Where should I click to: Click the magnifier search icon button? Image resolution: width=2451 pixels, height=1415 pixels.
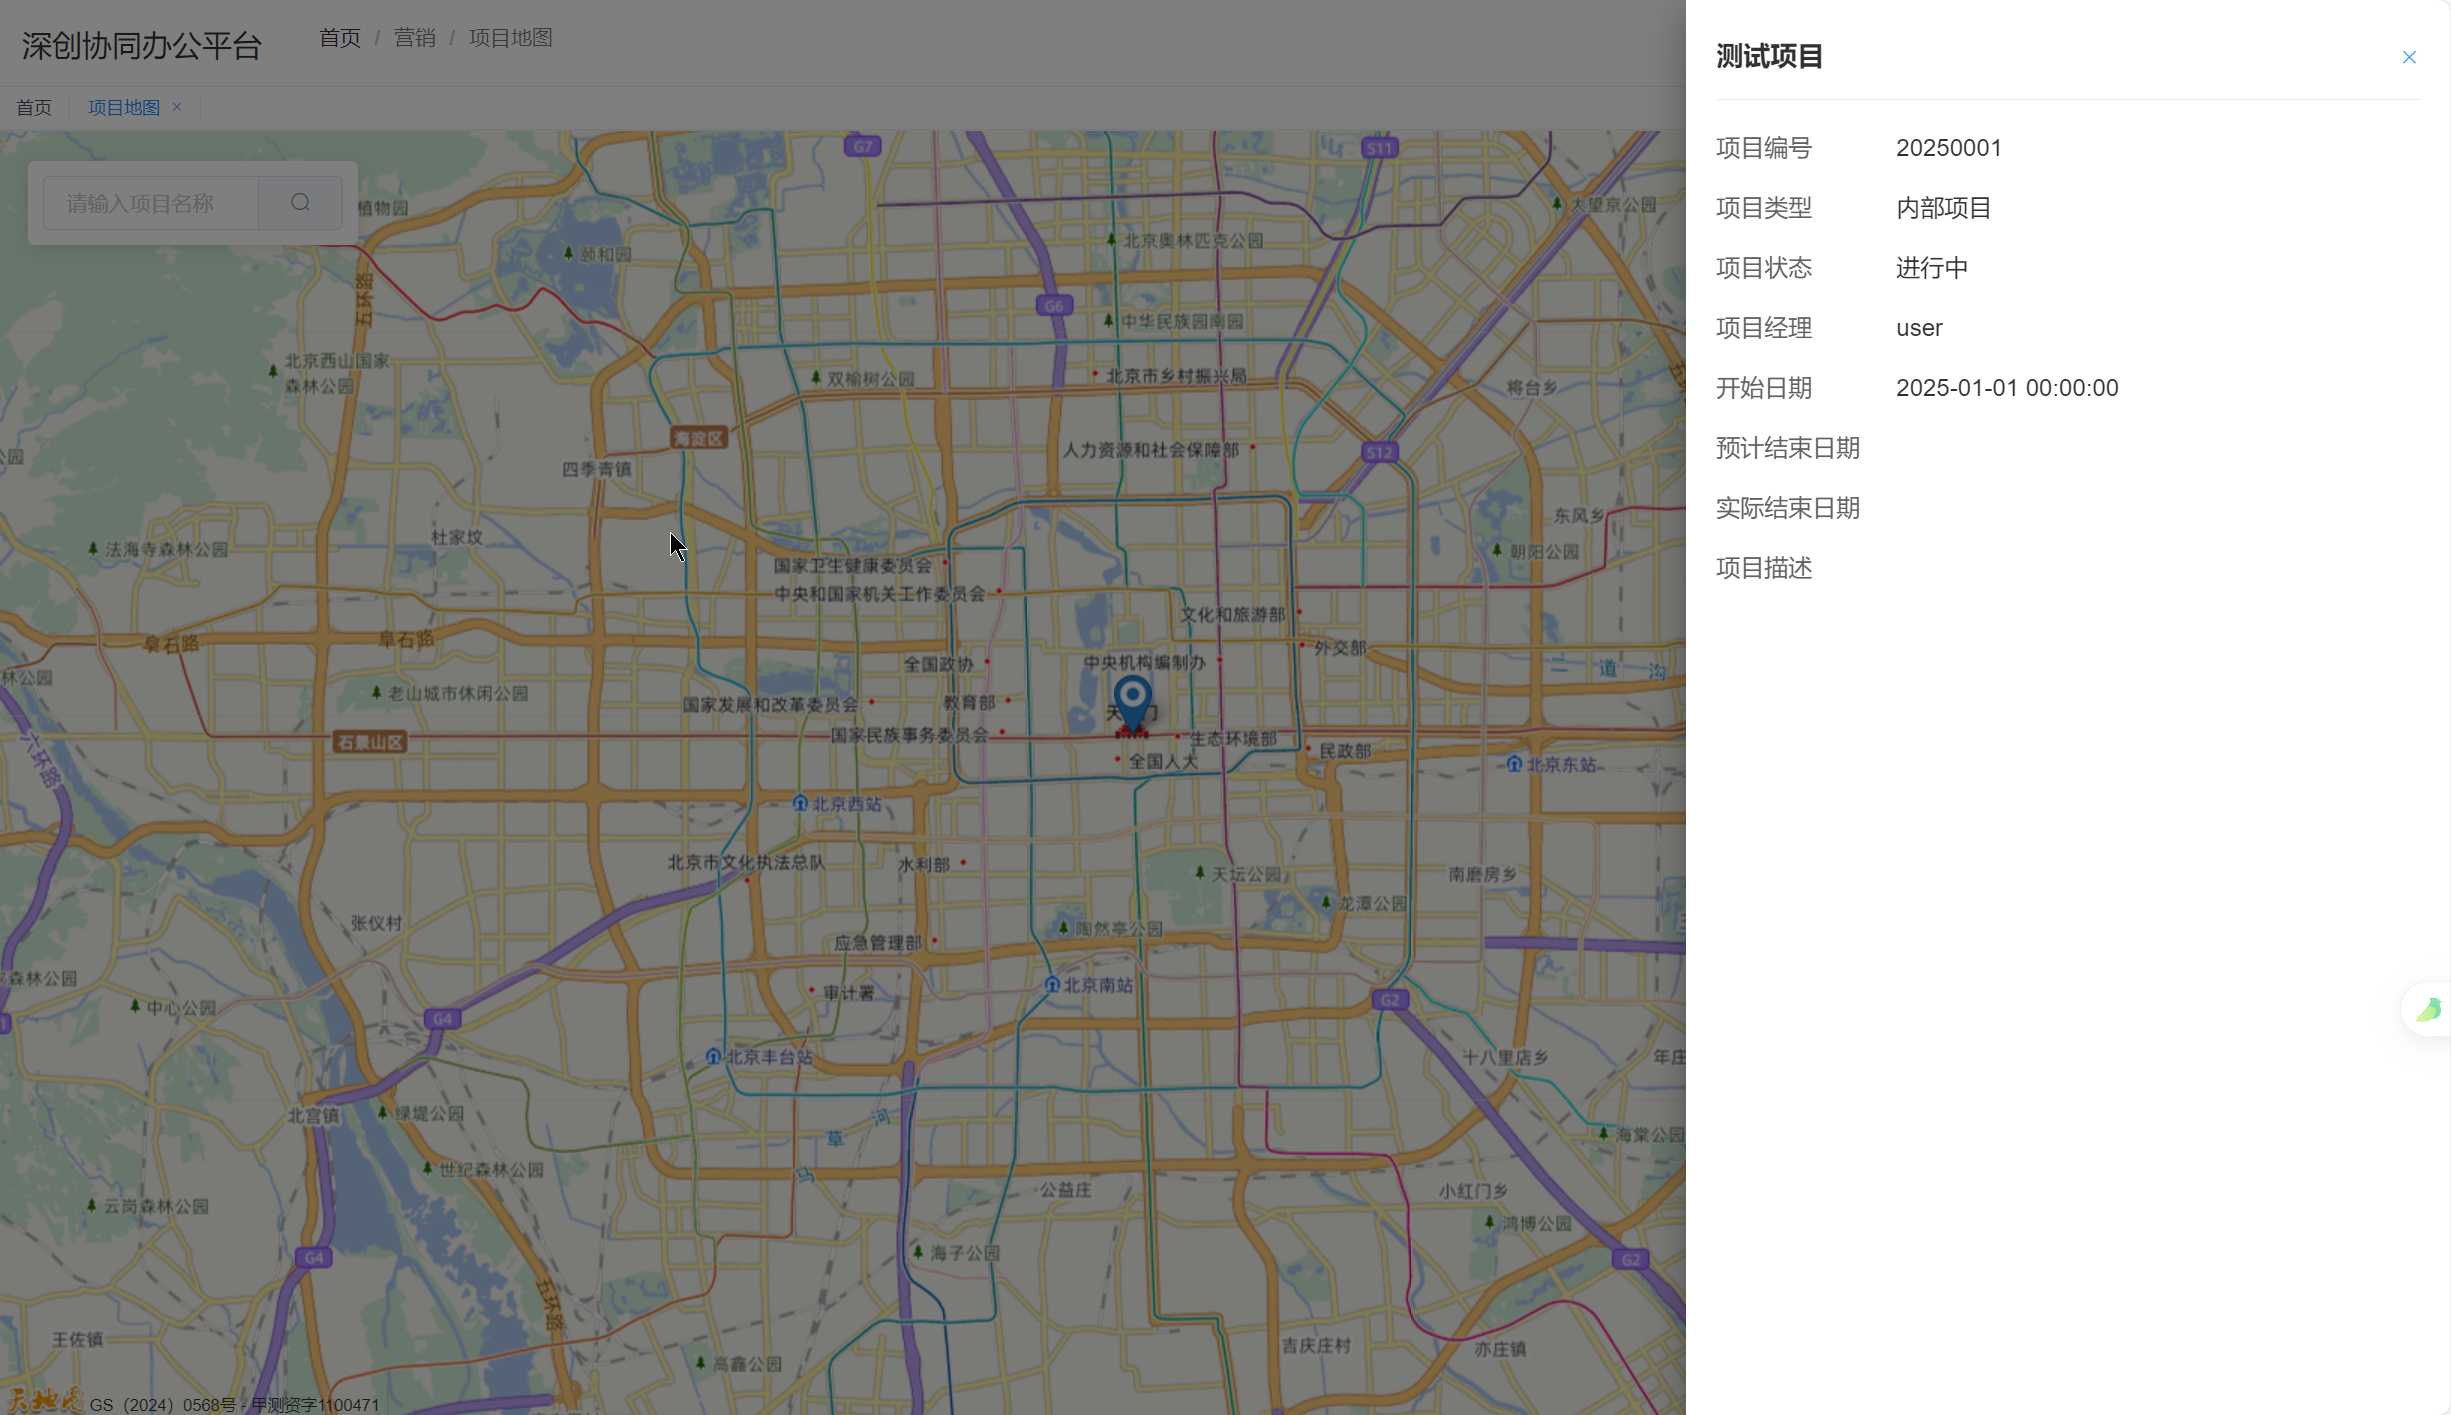pyautogui.click(x=300, y=203)
